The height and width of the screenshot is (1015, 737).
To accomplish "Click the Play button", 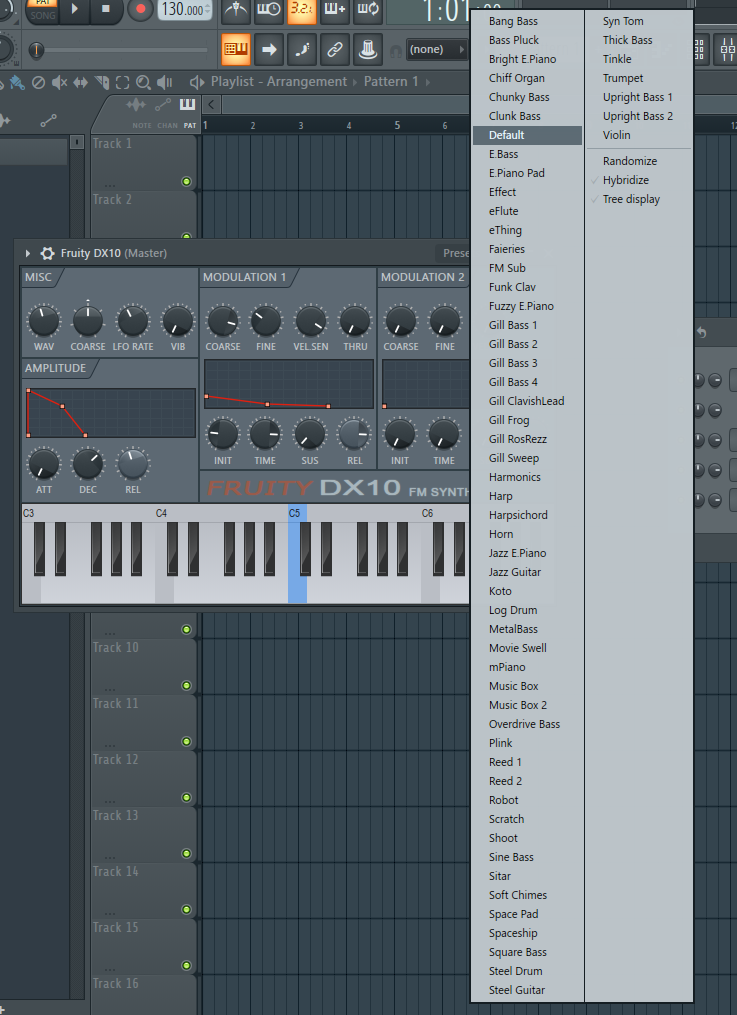I will (74, 9).
